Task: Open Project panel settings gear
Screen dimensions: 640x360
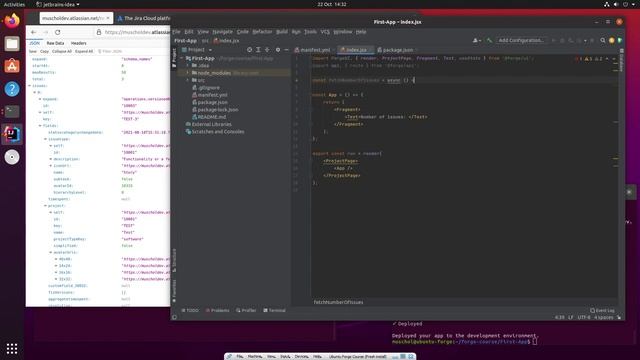Action: pos(278,50)
